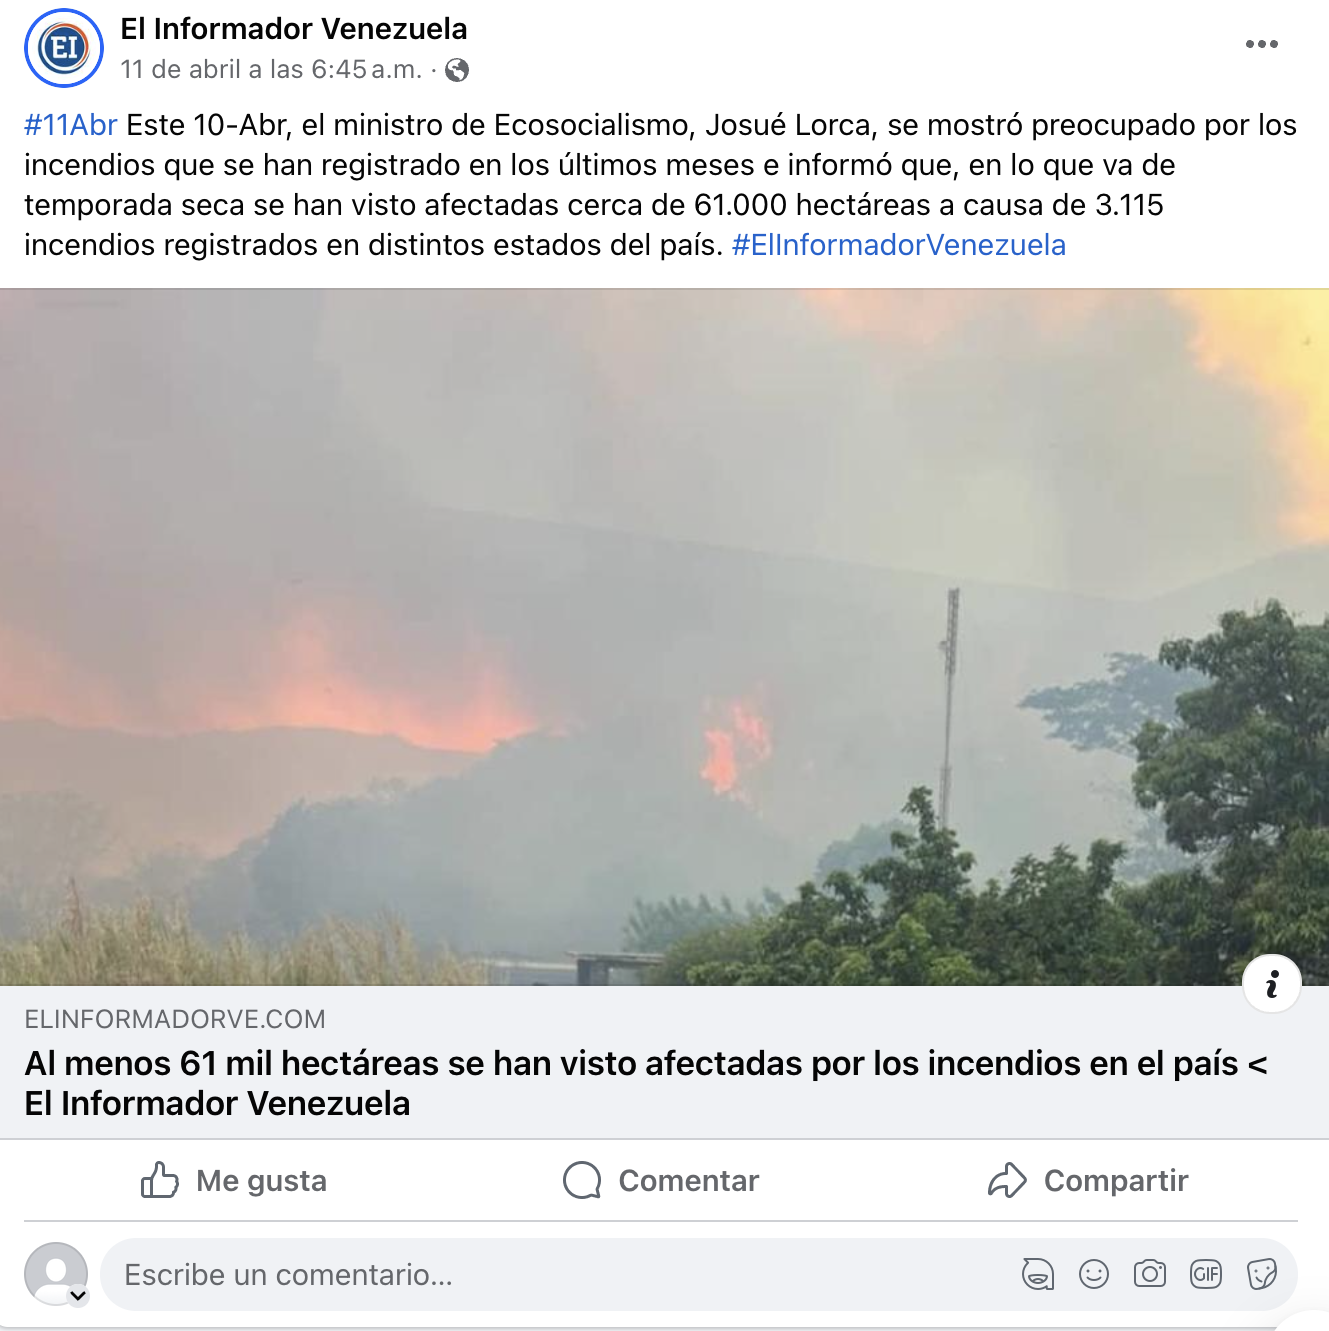Open the emoji picker in comment box

(1094, 1274)
